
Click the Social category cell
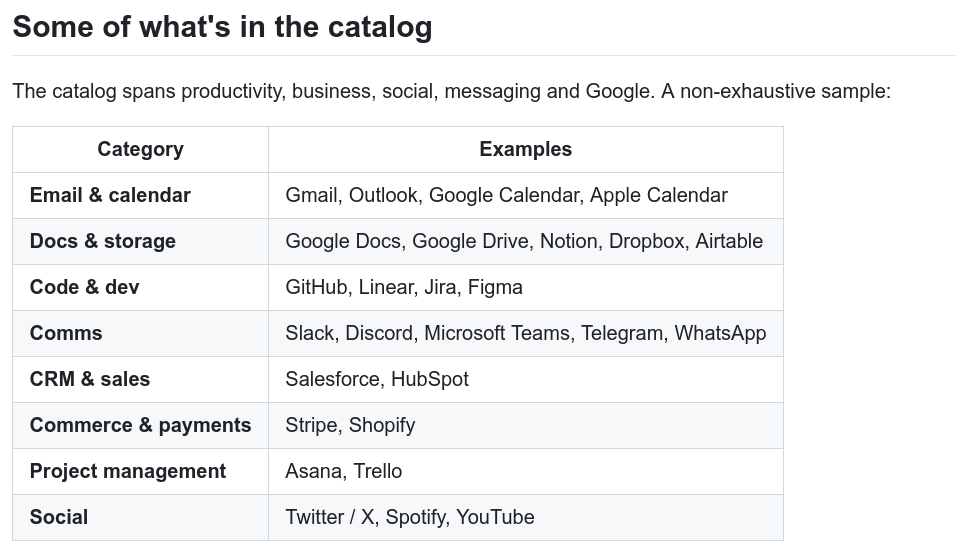[140, 518]
